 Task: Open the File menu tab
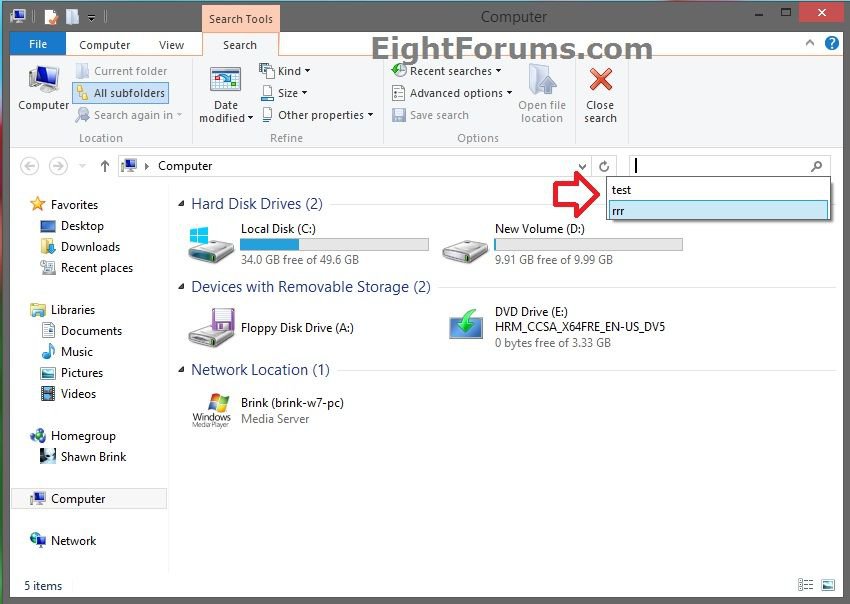pyautogui.click(x=37, y=44)
